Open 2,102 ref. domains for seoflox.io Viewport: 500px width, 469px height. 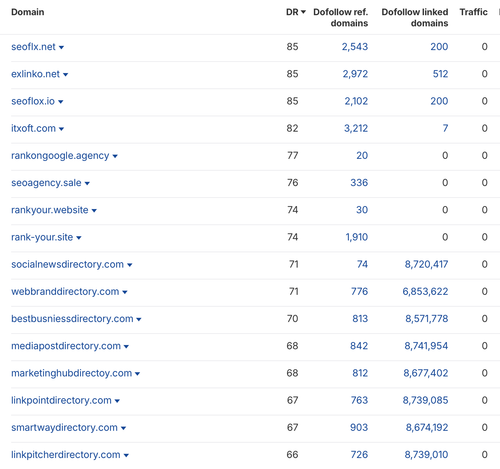pos(356,101)
